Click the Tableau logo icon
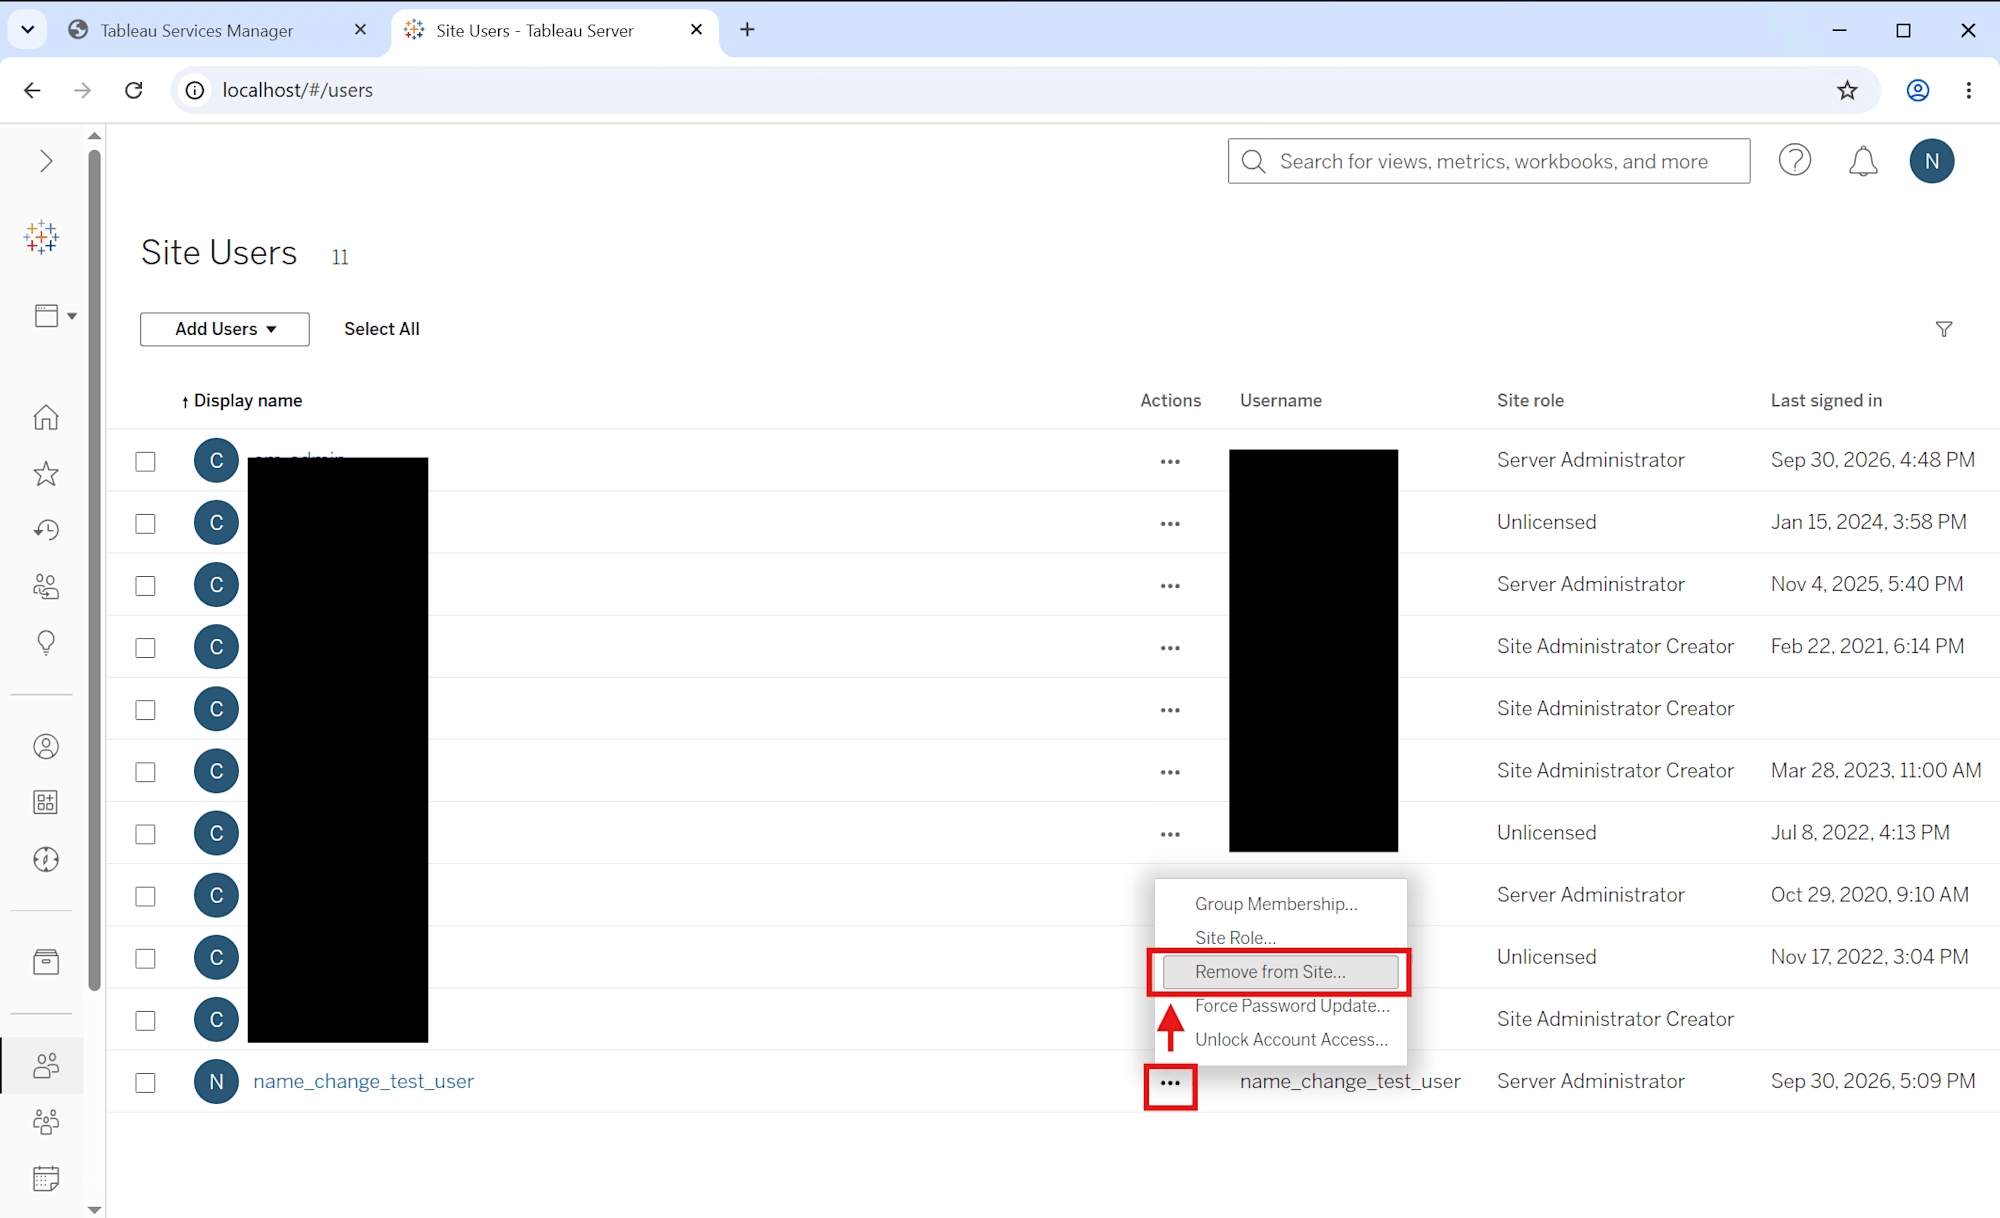Viewport: 2000px width, 1218px height. (42, 238)
